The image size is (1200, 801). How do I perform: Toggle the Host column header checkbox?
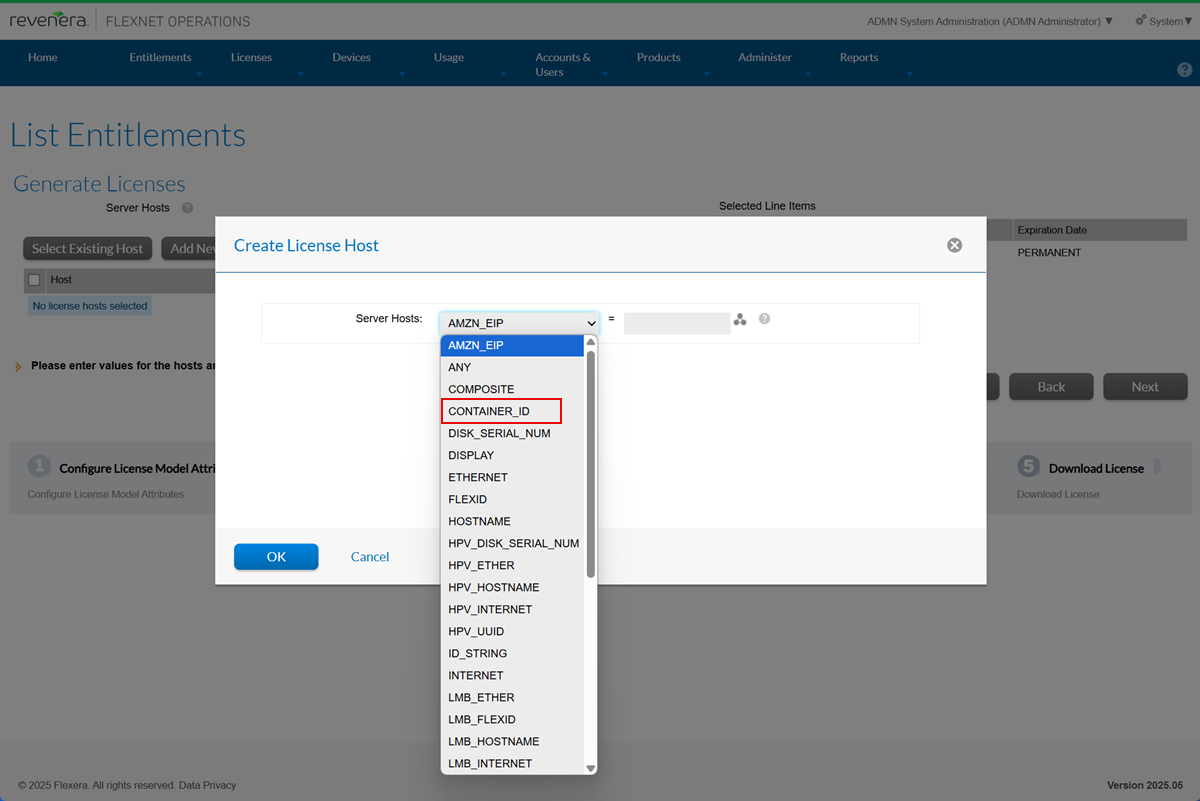pos(34,280)
